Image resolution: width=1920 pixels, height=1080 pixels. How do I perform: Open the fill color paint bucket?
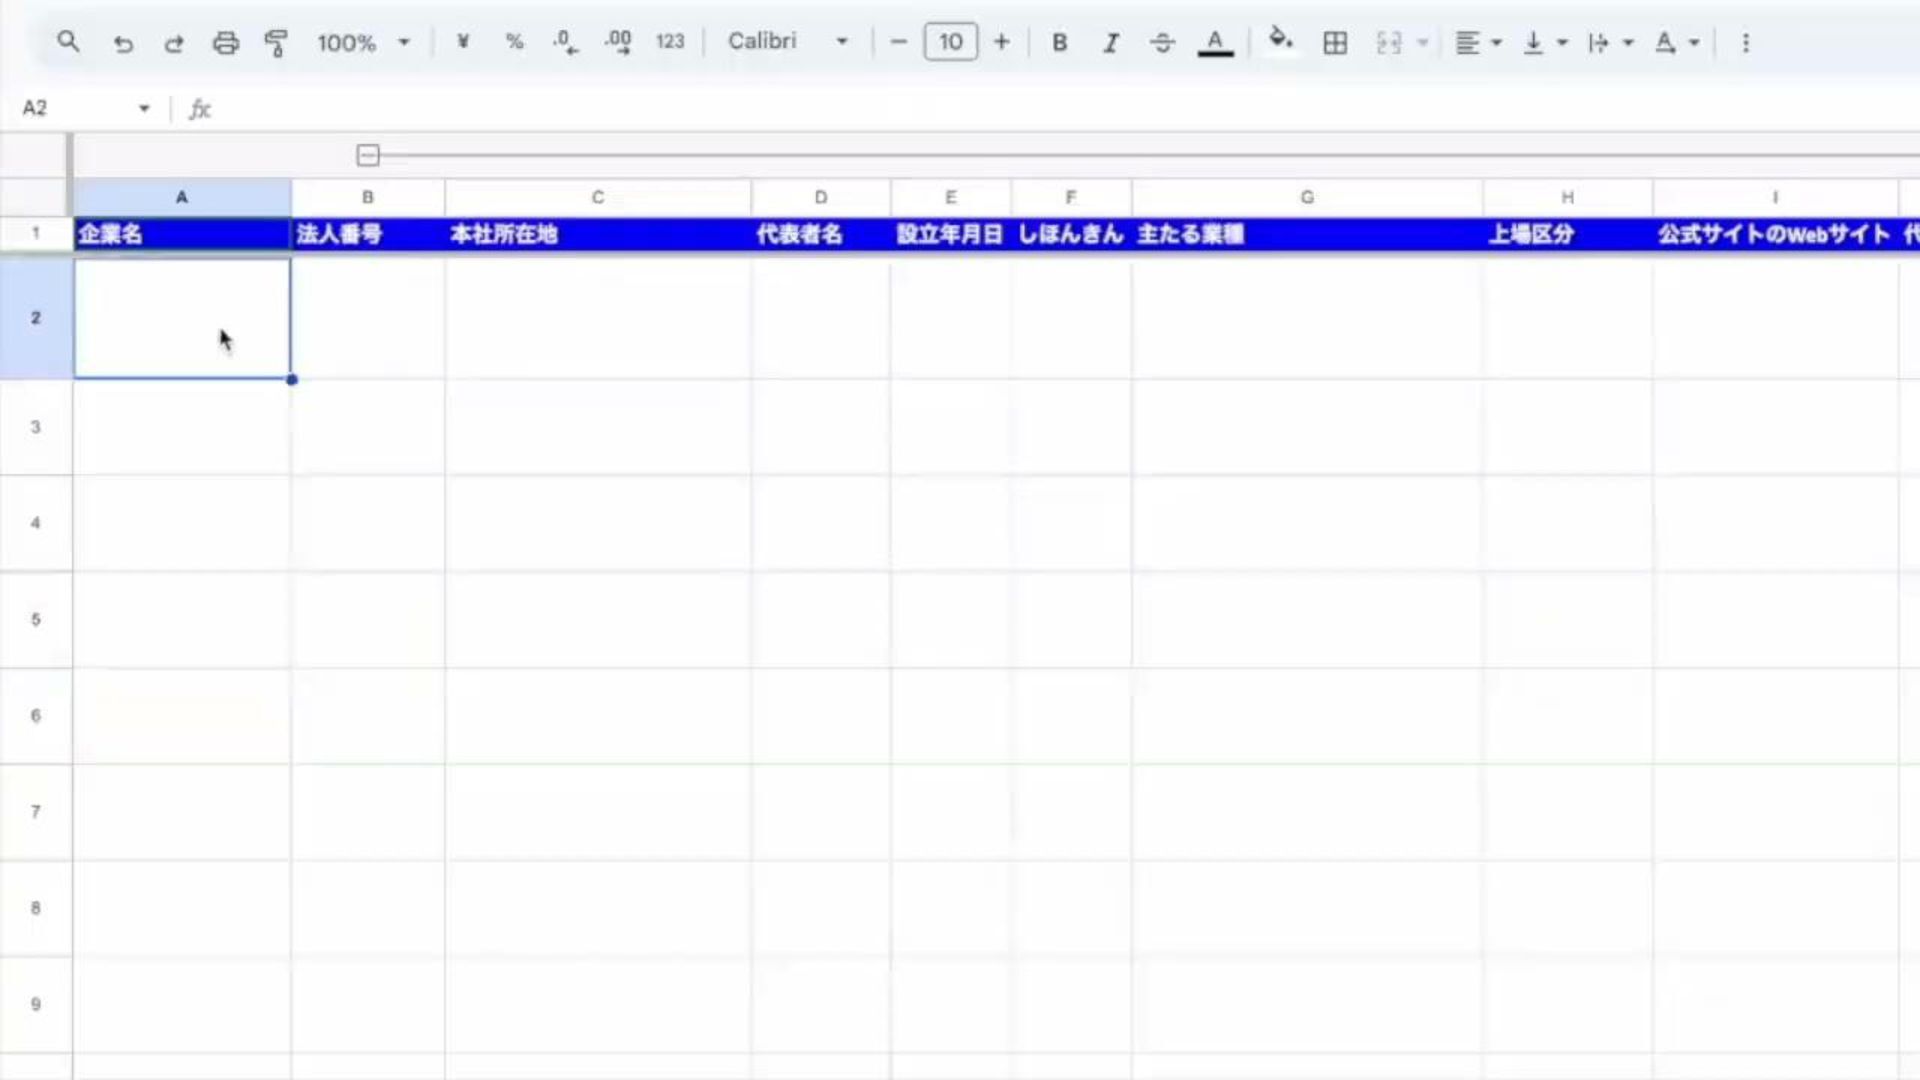1280,41
